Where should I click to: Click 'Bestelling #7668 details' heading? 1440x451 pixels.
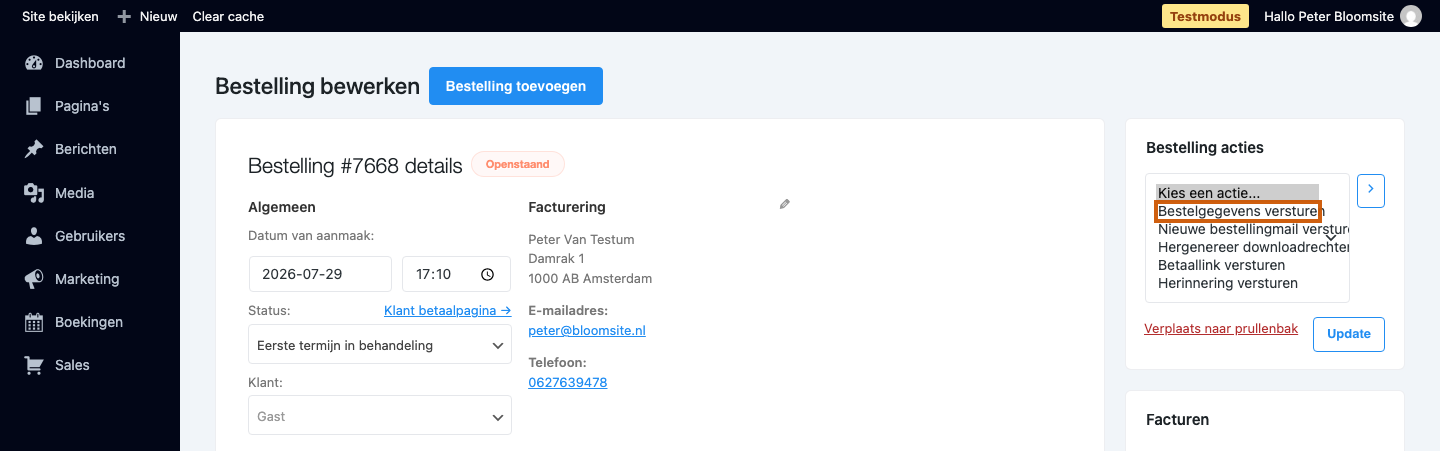pyautogui.click(x=355, y=165)
